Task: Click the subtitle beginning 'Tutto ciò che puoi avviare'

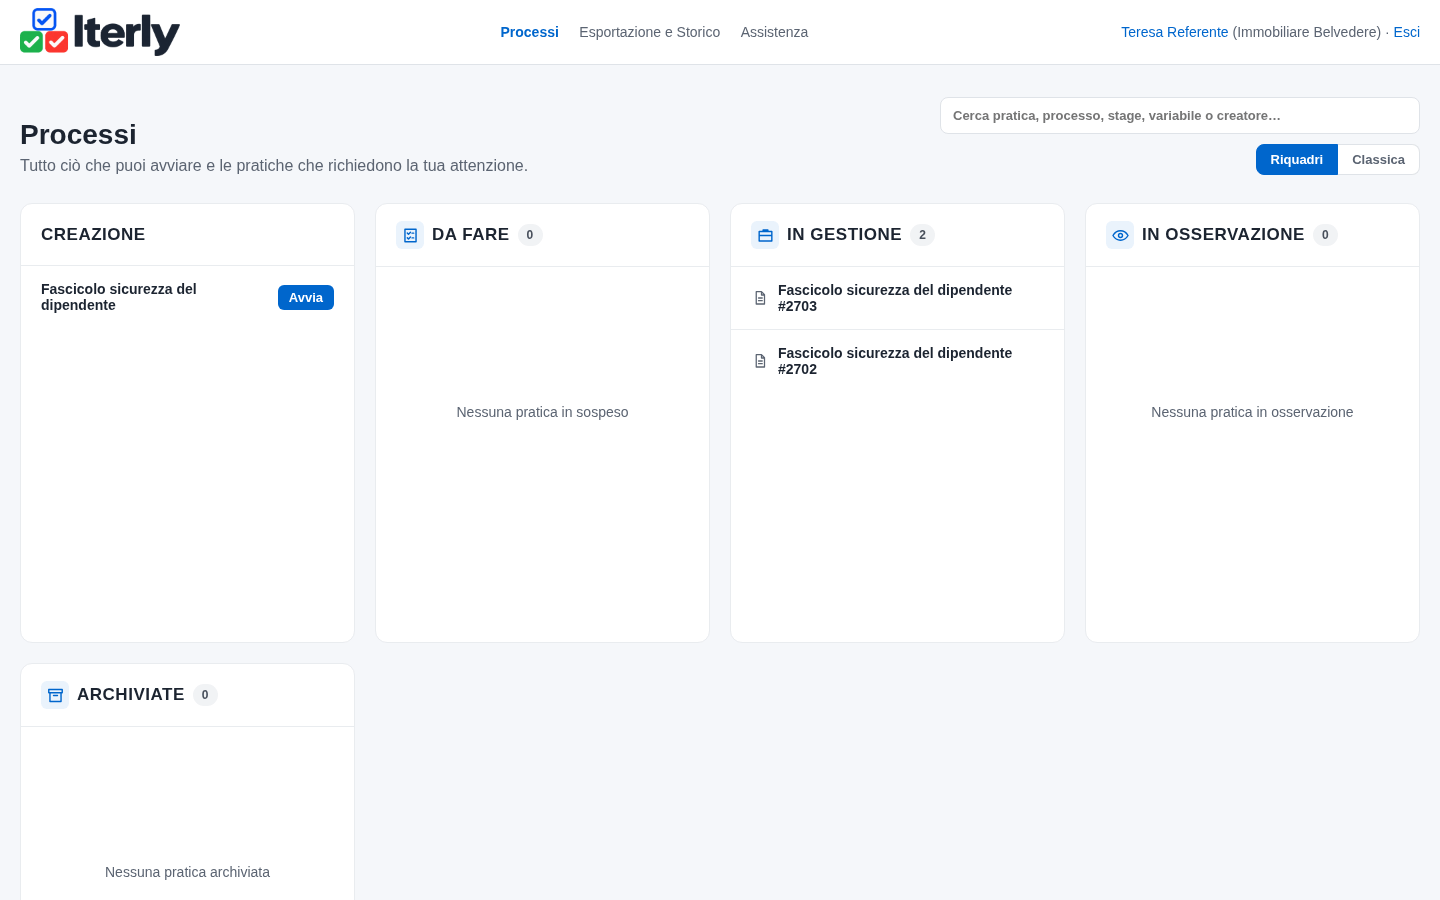Action: pos(274,166)
